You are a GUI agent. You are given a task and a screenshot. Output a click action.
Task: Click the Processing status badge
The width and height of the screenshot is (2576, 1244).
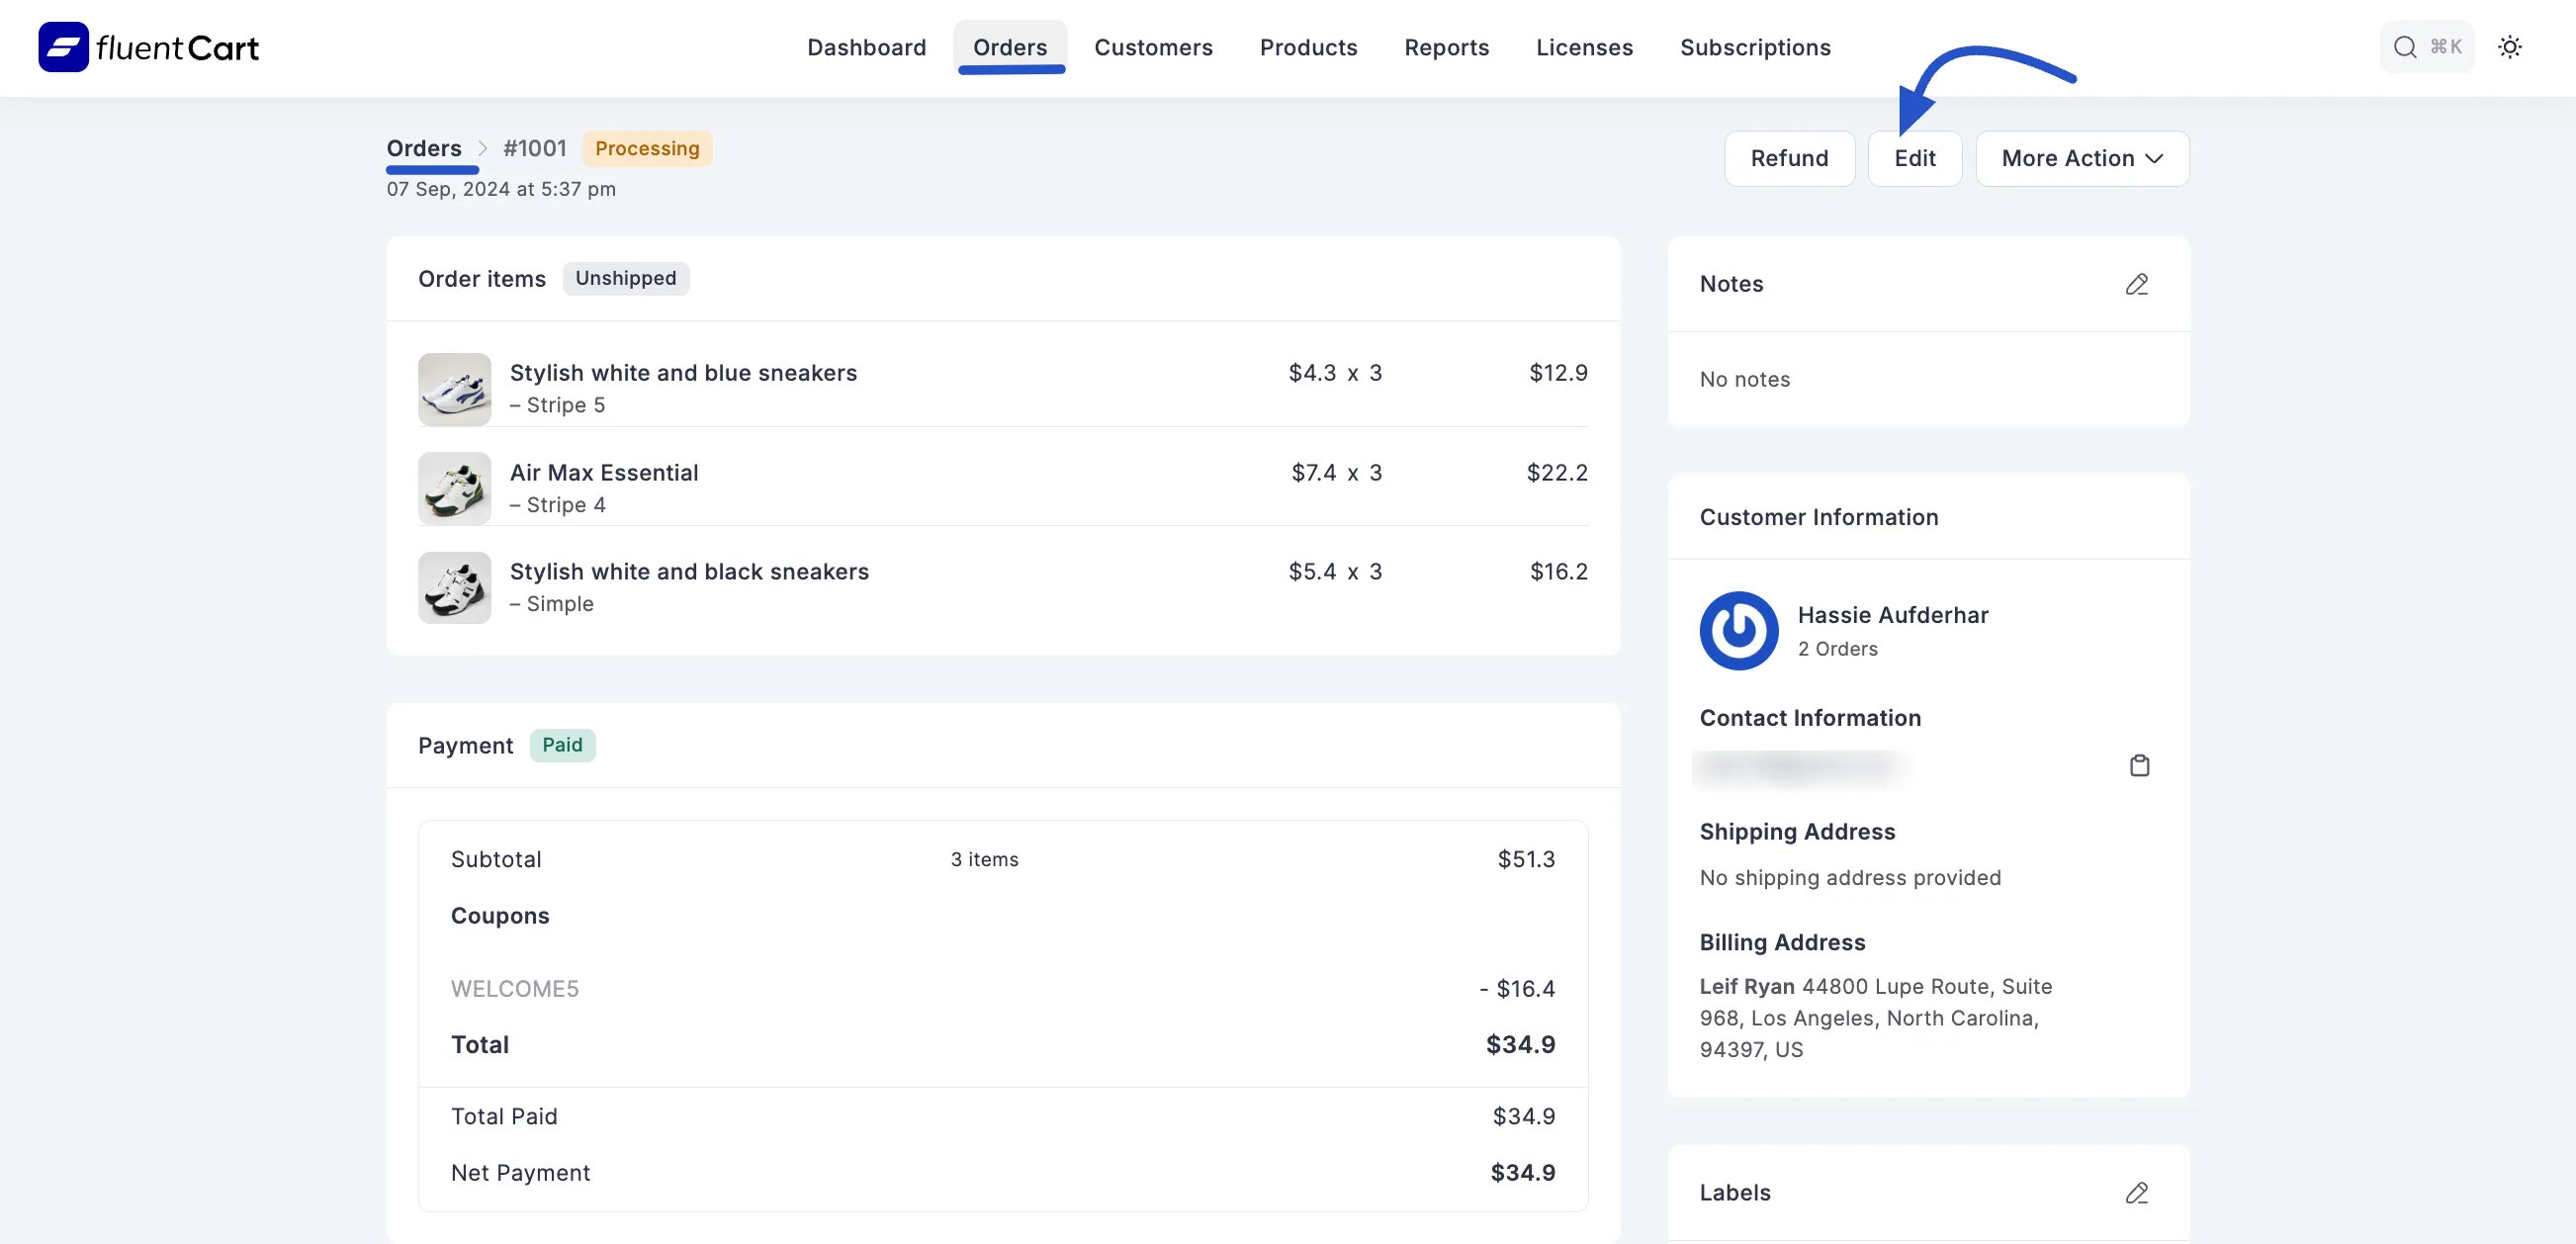click(646, 148)
